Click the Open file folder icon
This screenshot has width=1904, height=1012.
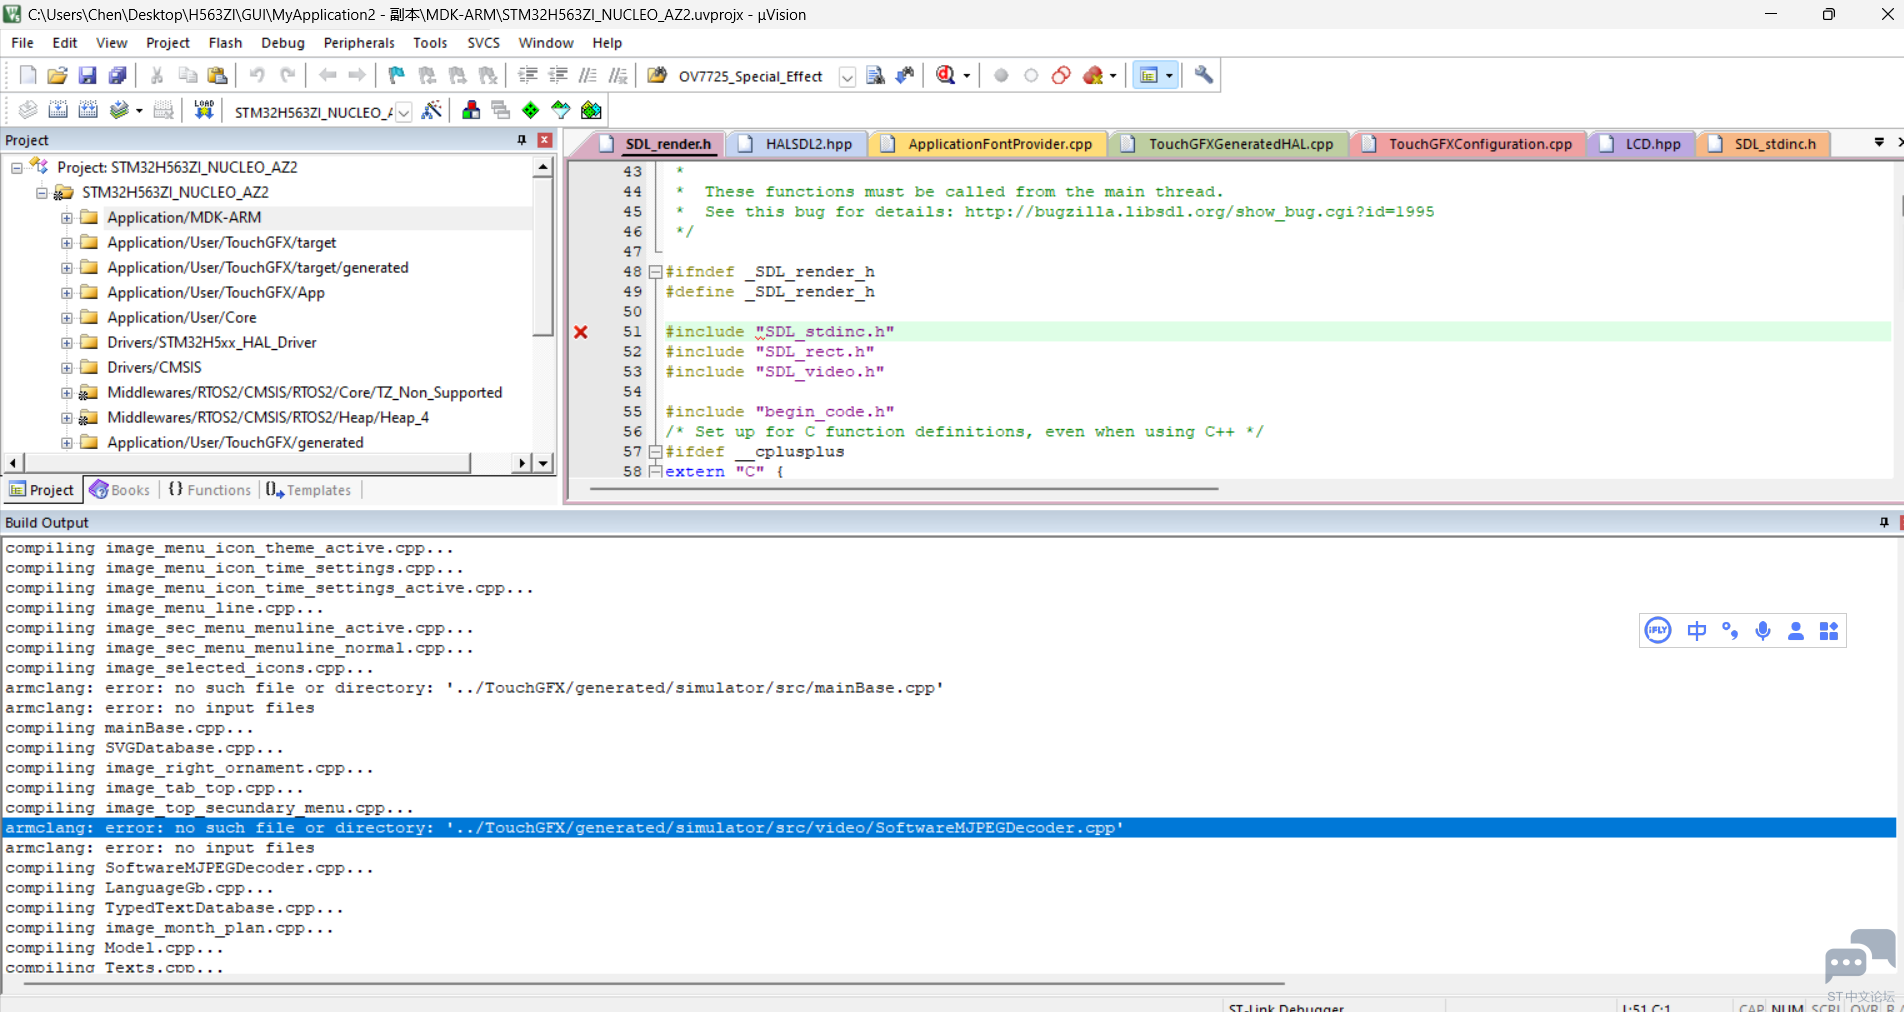[57, 75]
